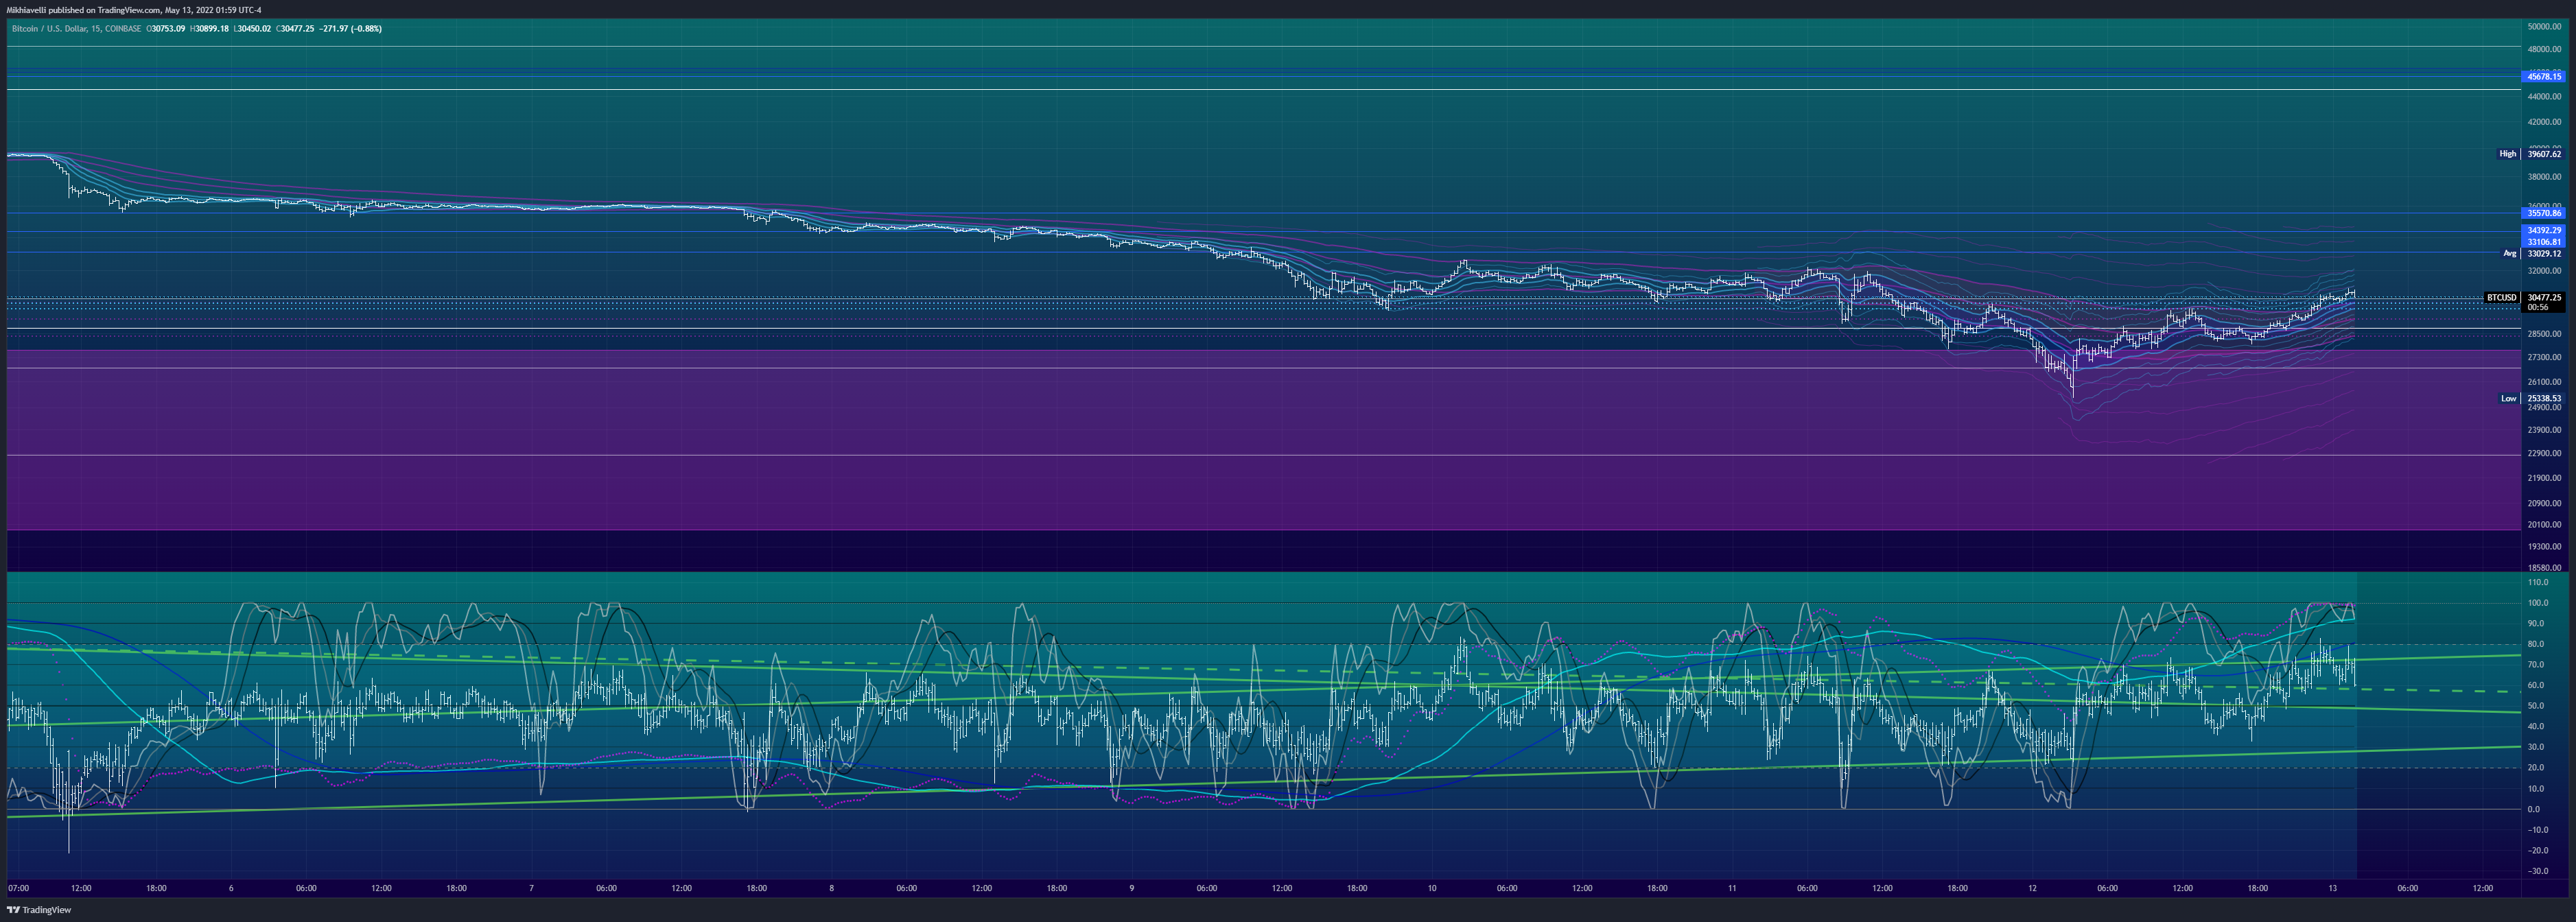Click the 50000.00 mark on the price scale
The height and width of the screenshot is (922, 2576).
[2544, 26]
